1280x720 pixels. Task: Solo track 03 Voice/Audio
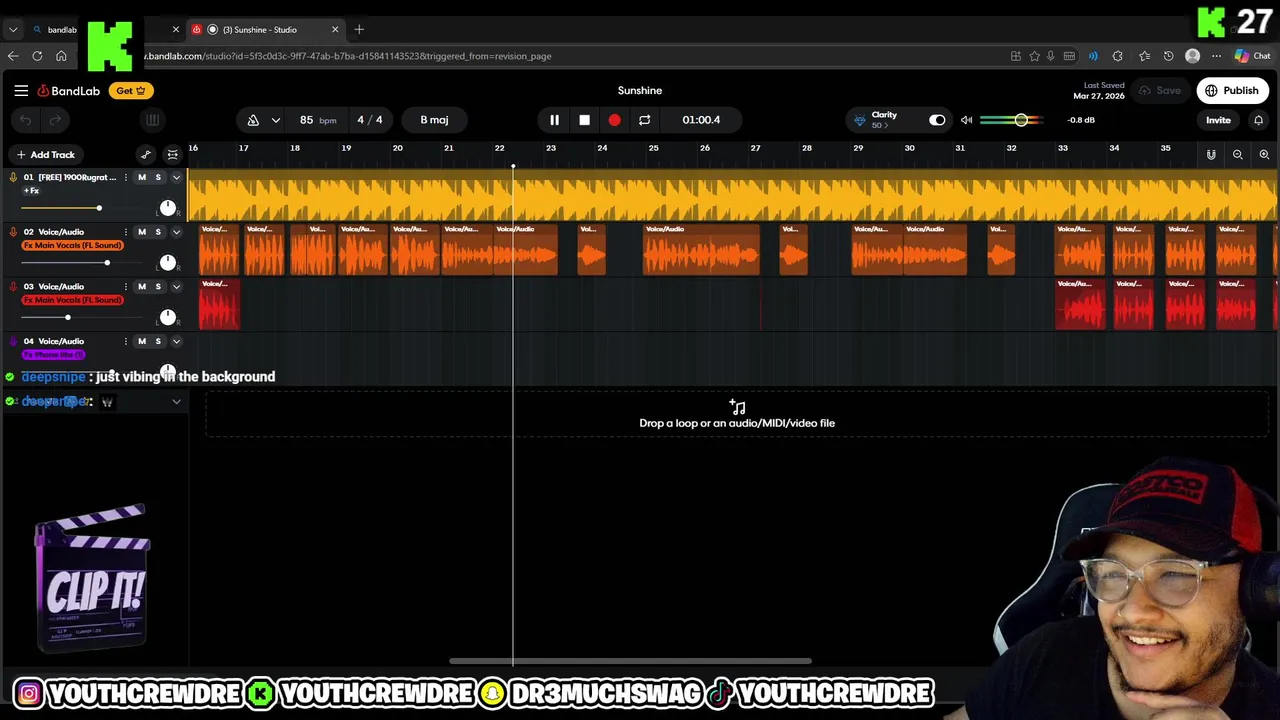[157, 287]
